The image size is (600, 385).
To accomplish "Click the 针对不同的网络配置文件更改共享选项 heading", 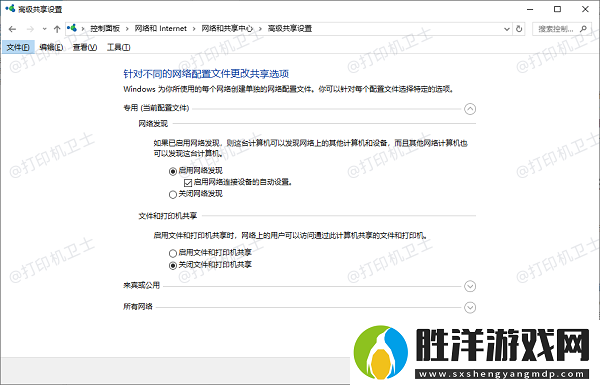I will point(206,73).
